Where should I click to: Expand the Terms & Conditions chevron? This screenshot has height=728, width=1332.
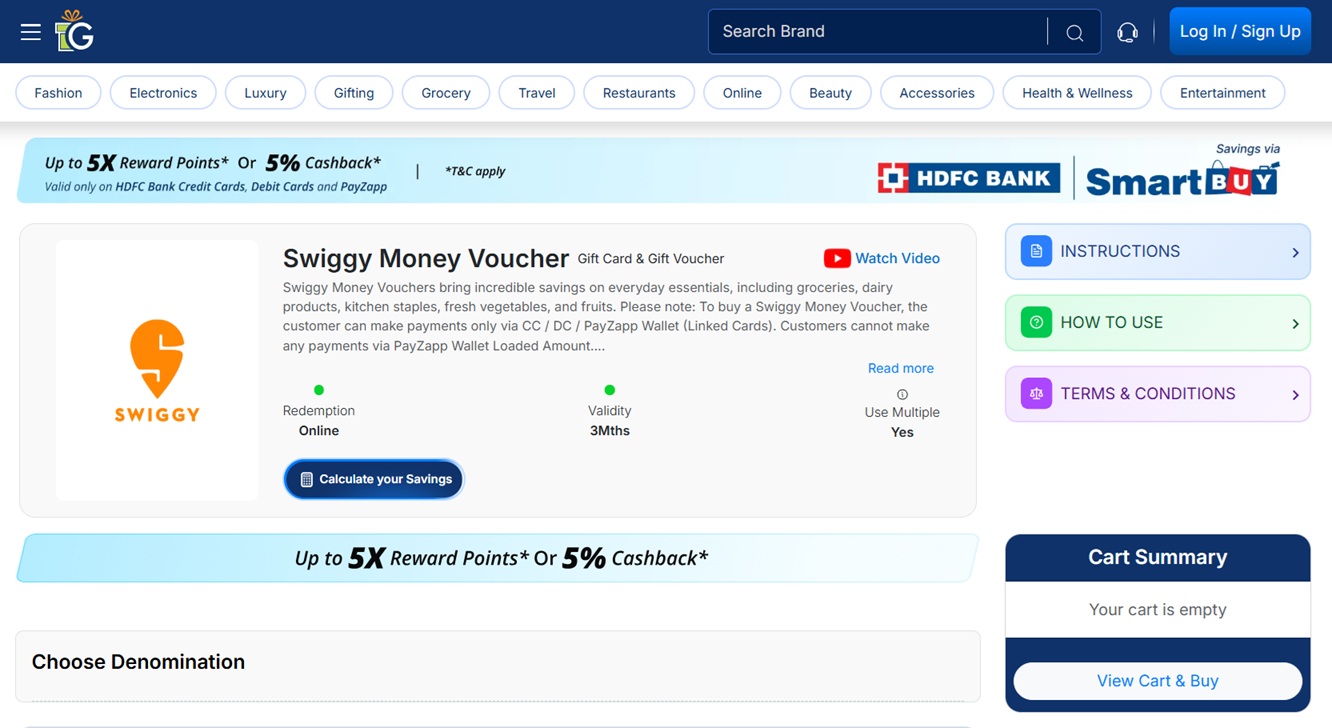[1295, 394]
